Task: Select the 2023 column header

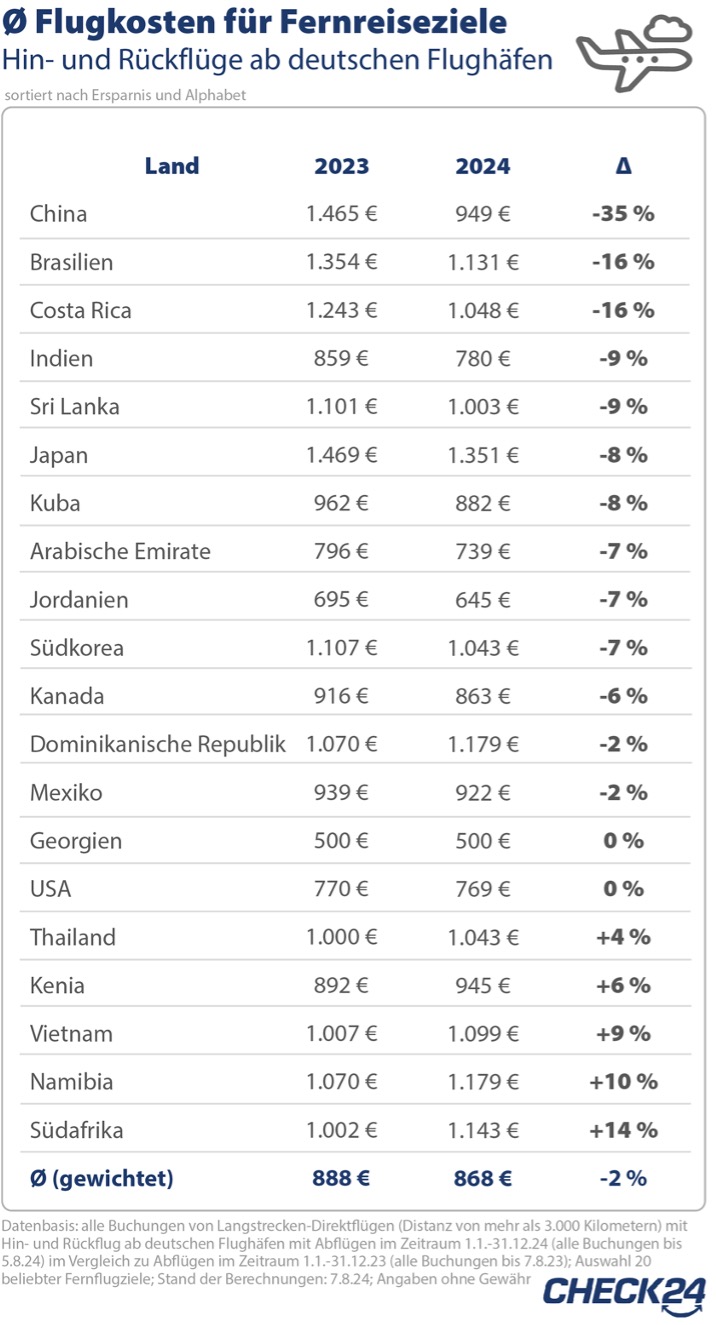Action: point(342,166)
